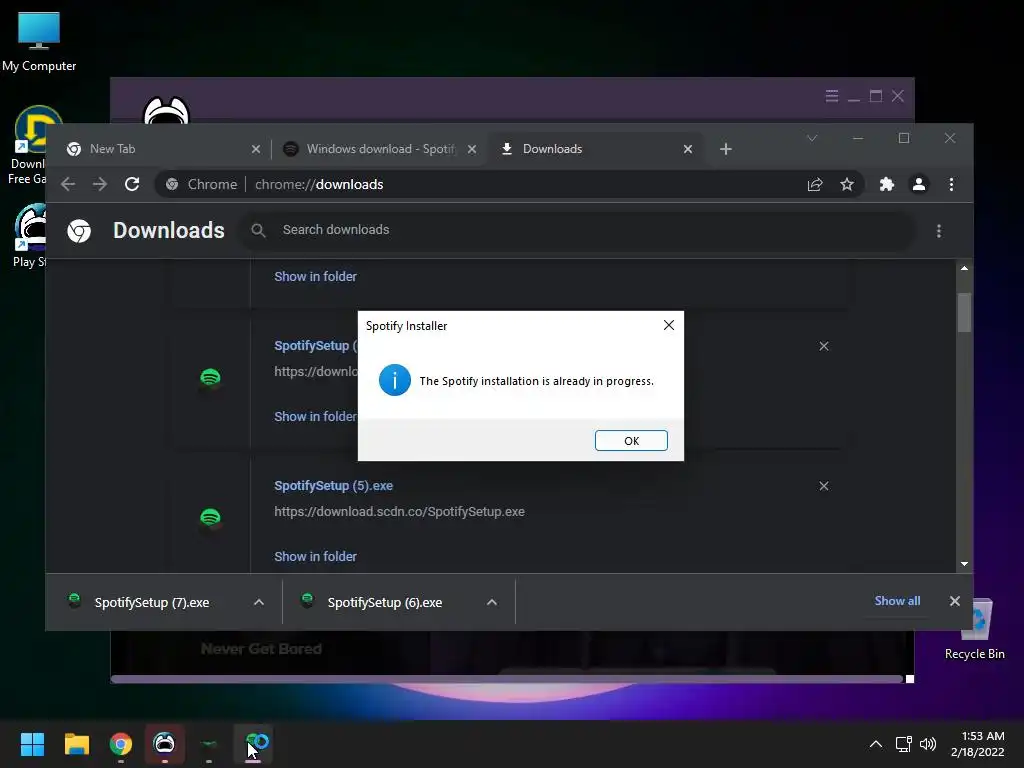The height and width of the screenshot is (768, 1024).
Task: Close the Downloads tab
Action: coord(688,150)
